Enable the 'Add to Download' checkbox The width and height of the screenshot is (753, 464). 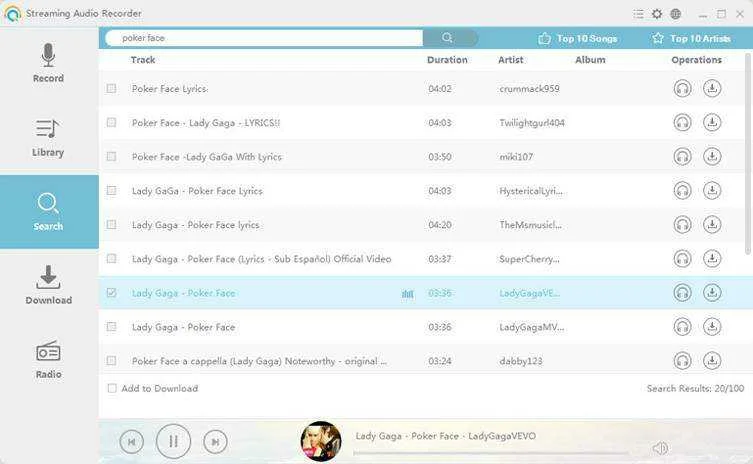[112, 388]
